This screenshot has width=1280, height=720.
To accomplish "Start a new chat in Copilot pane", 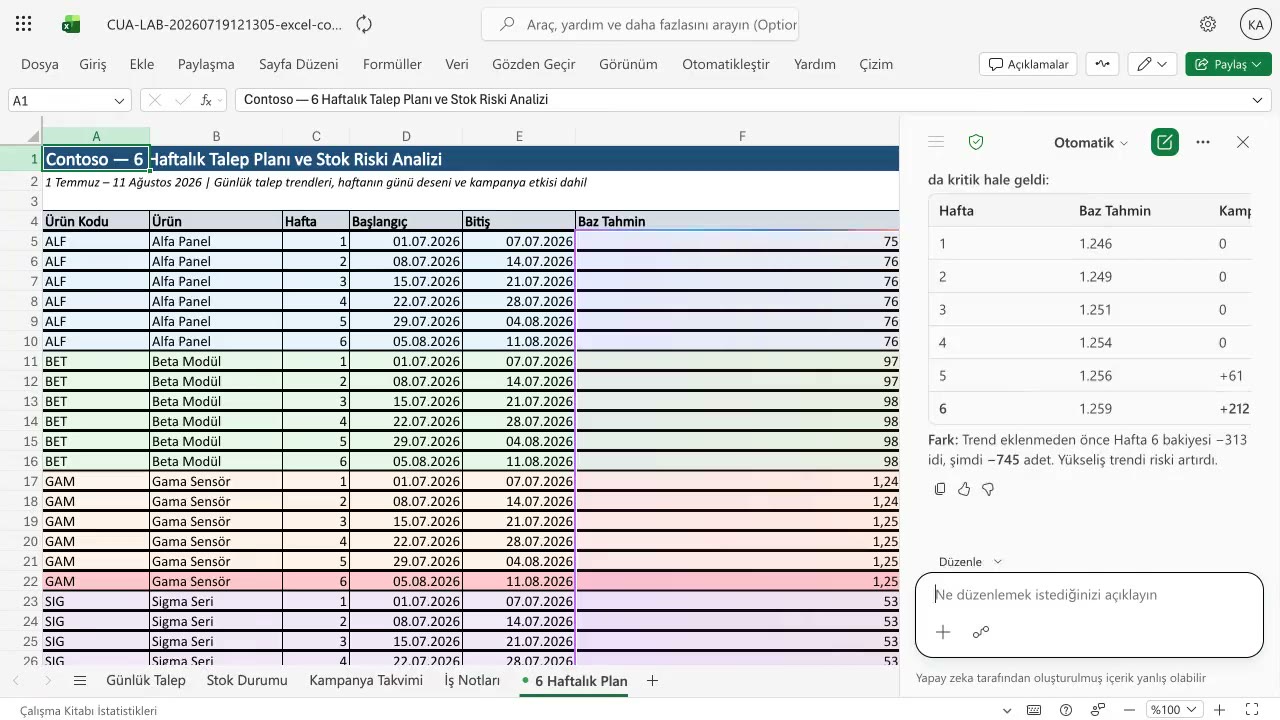I will coord(1164,142).
